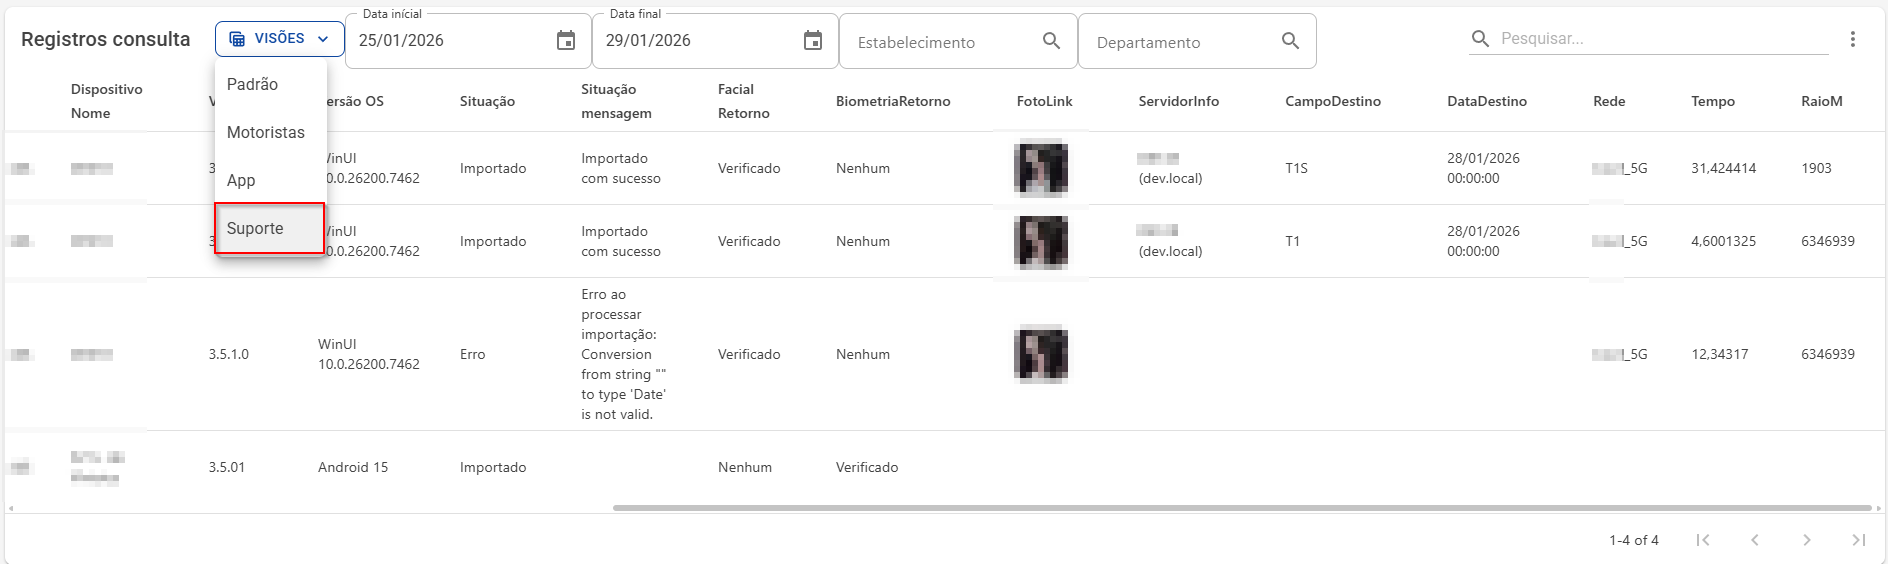
Task: Click the Rede column header
Action: coord(1609,101)
